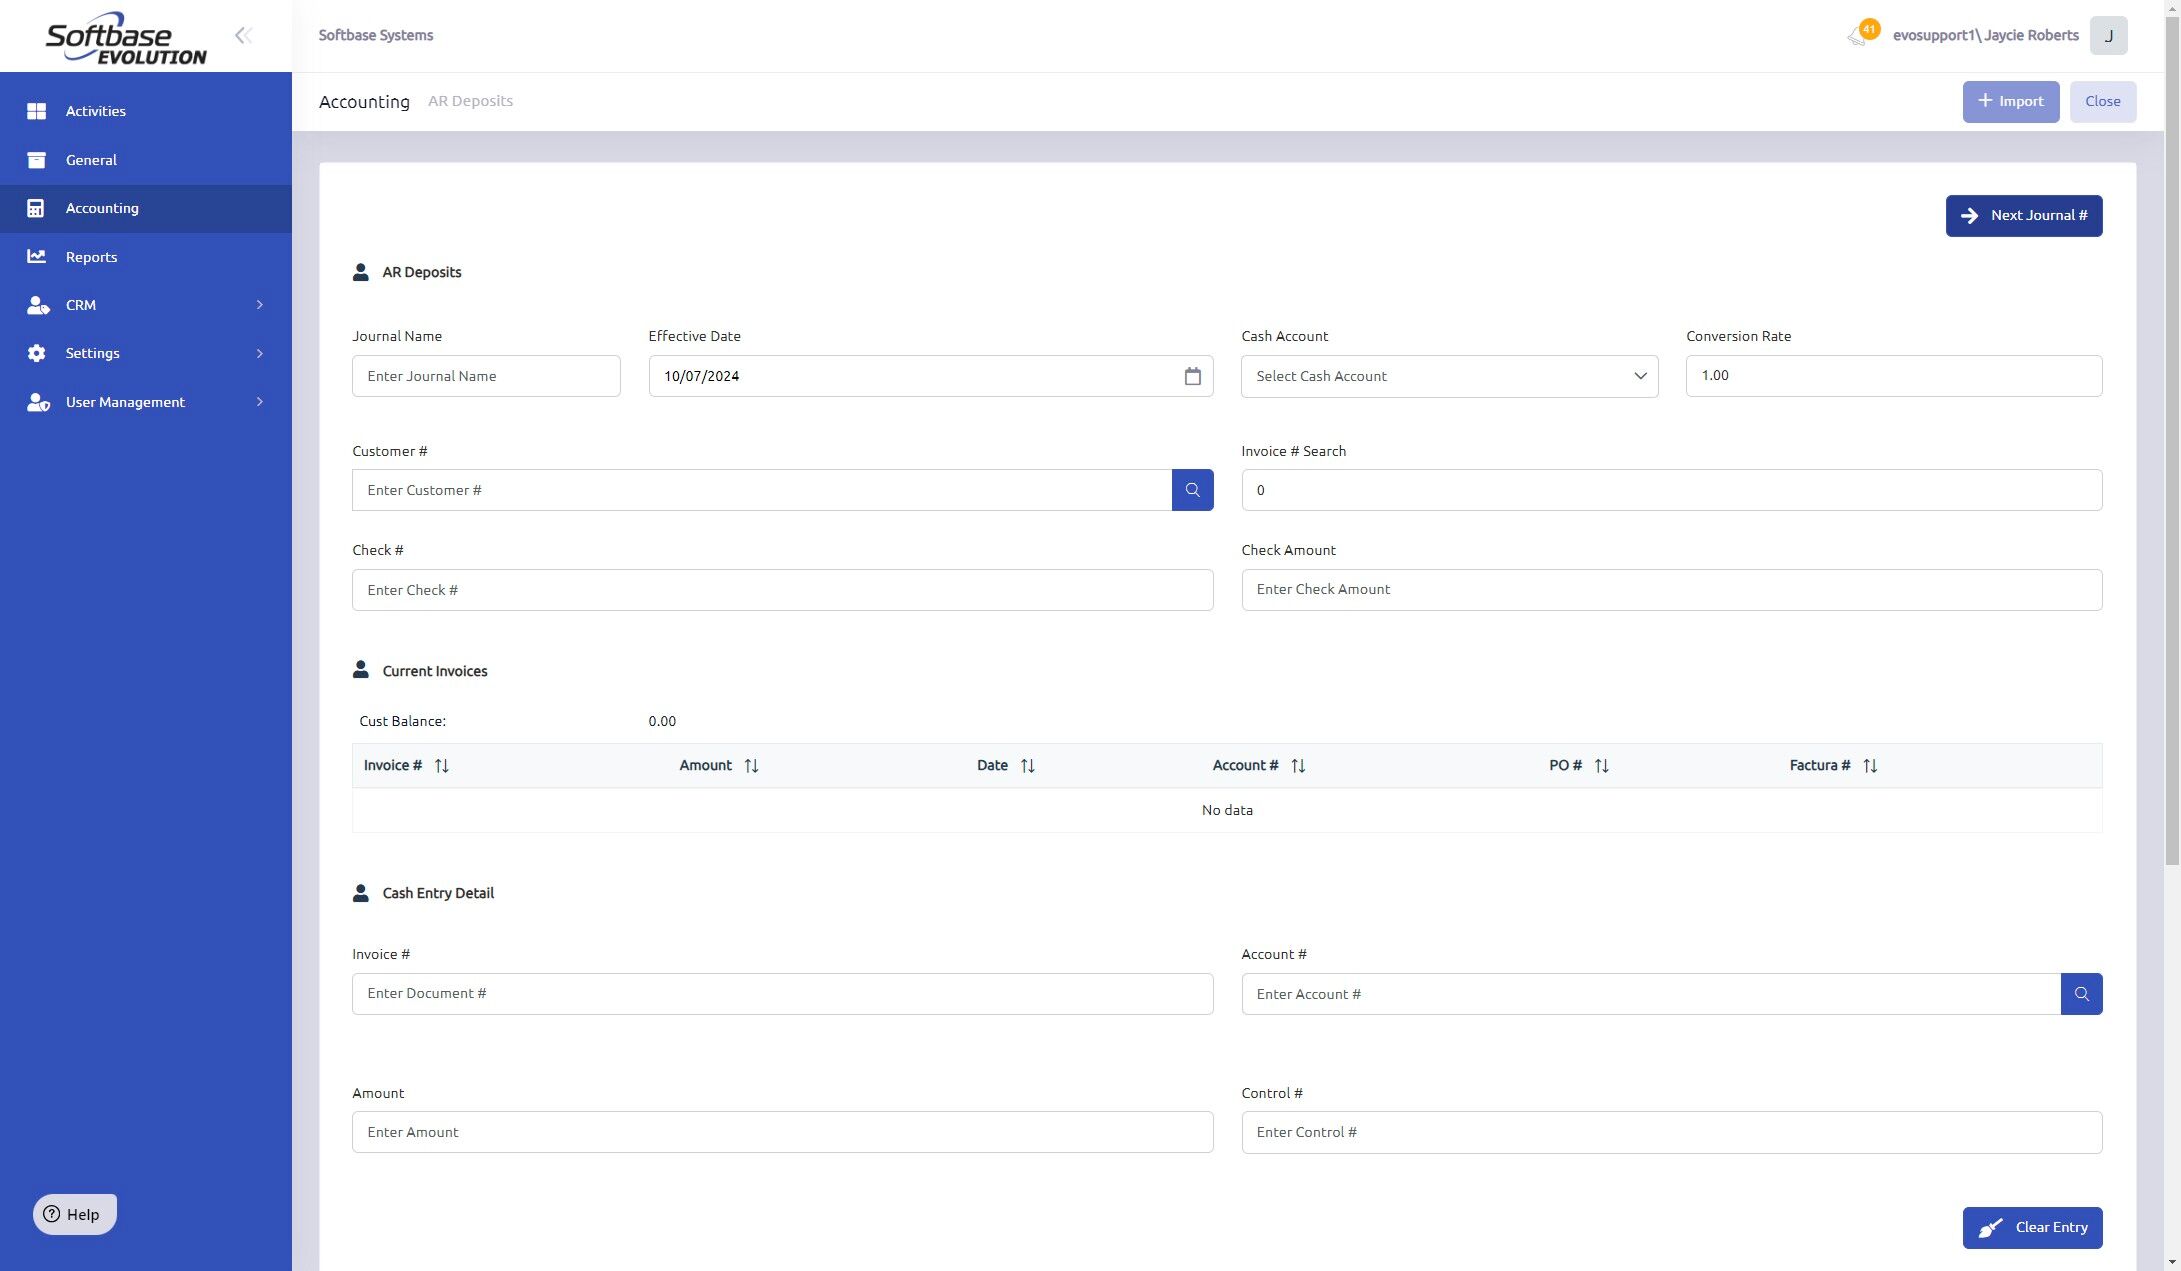Image resolution: width=2181 pixels, height=1271 pixels.
Task: Click the Next Journal # button
Action: pyautogui.click(x=2023, y=216)
